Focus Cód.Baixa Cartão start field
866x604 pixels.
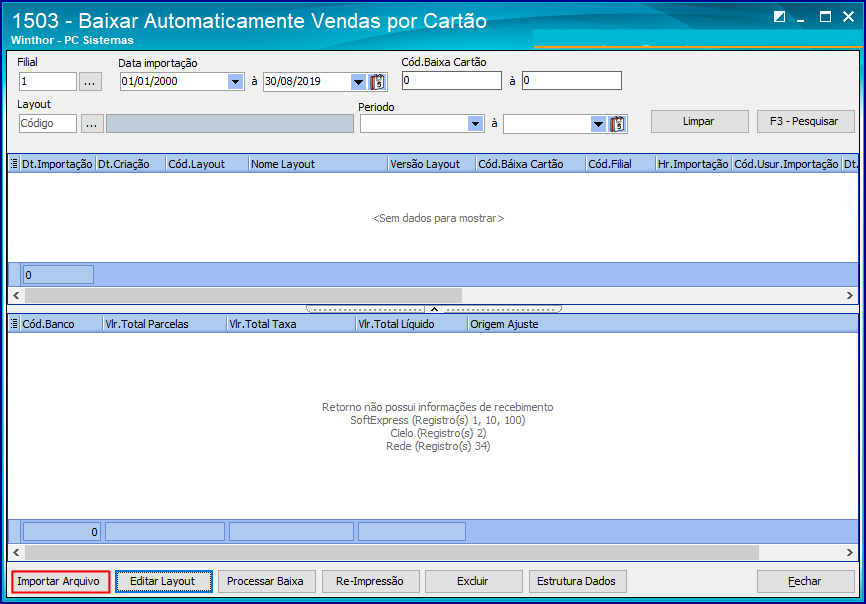pos(452,81)
